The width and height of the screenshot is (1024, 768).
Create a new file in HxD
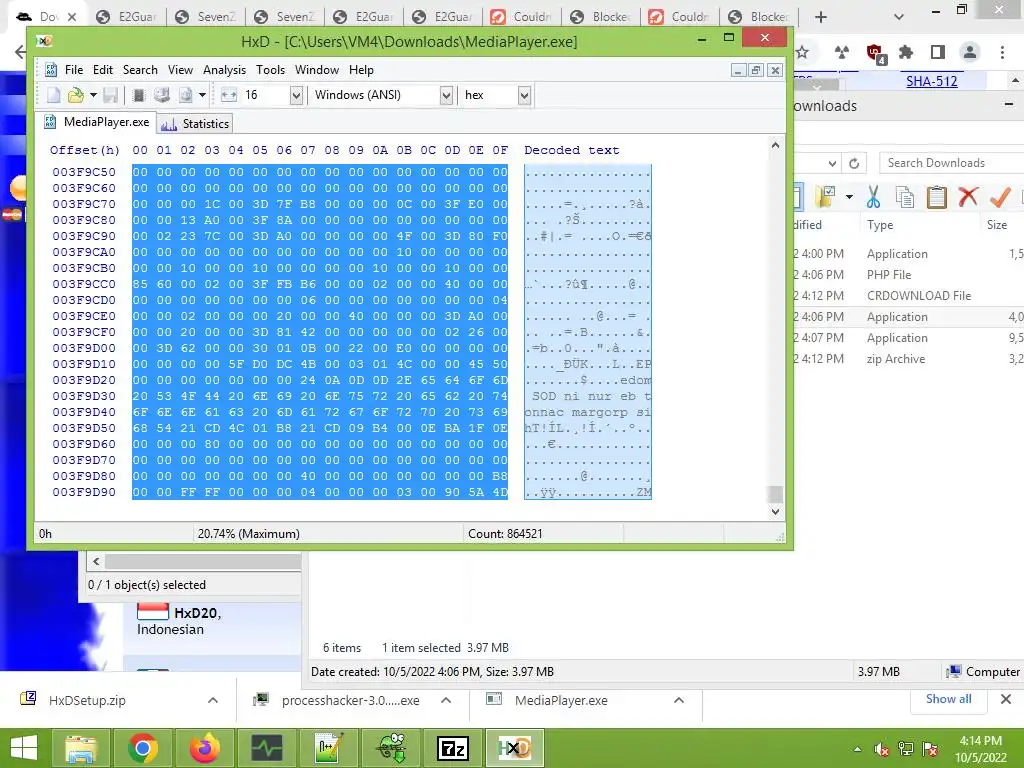(54, 95)
